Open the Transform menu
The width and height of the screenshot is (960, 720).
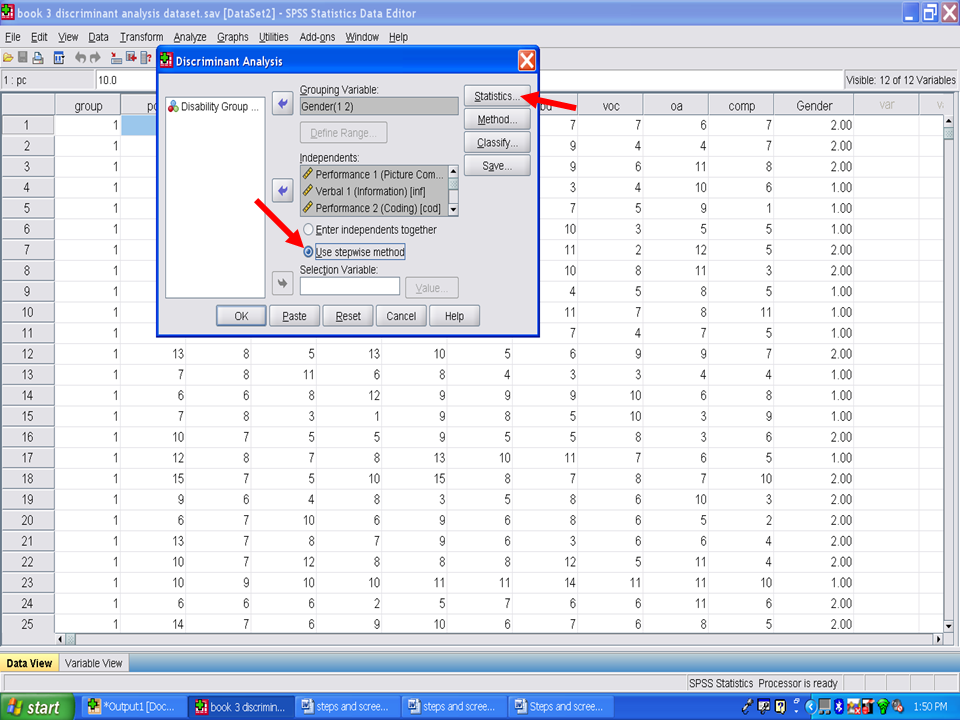pos(141,37)
